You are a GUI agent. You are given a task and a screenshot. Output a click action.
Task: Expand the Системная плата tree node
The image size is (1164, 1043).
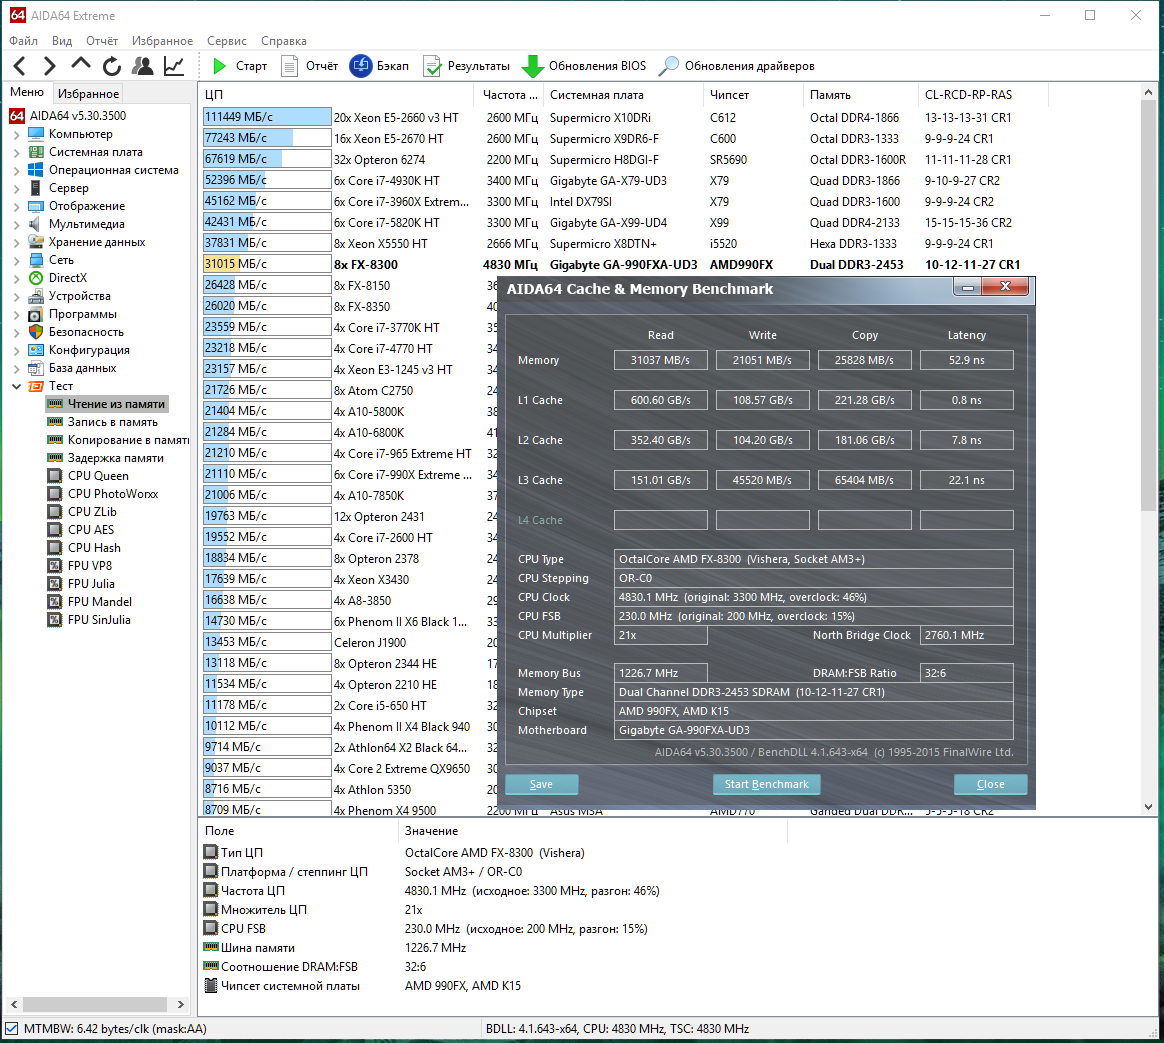16,152
